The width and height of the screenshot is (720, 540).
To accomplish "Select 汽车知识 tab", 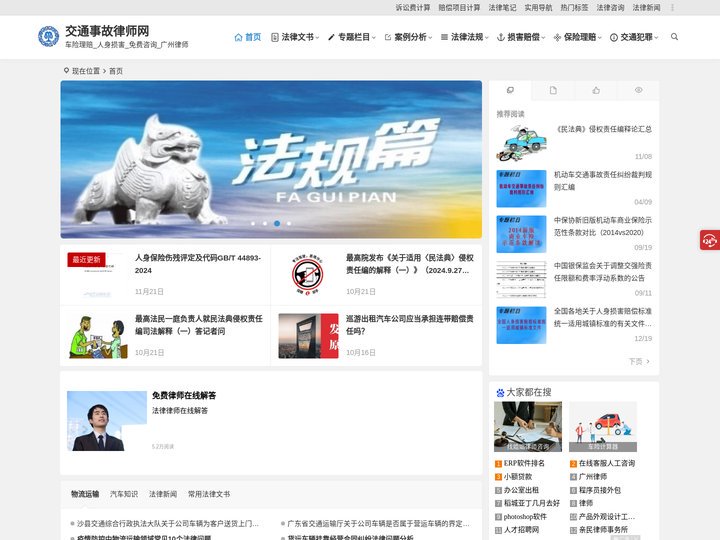I will 124,494.
